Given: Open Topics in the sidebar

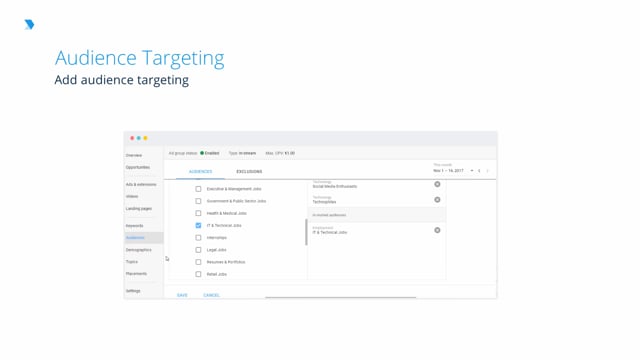Looking at the screenshot, I should (x=131, y=262).
